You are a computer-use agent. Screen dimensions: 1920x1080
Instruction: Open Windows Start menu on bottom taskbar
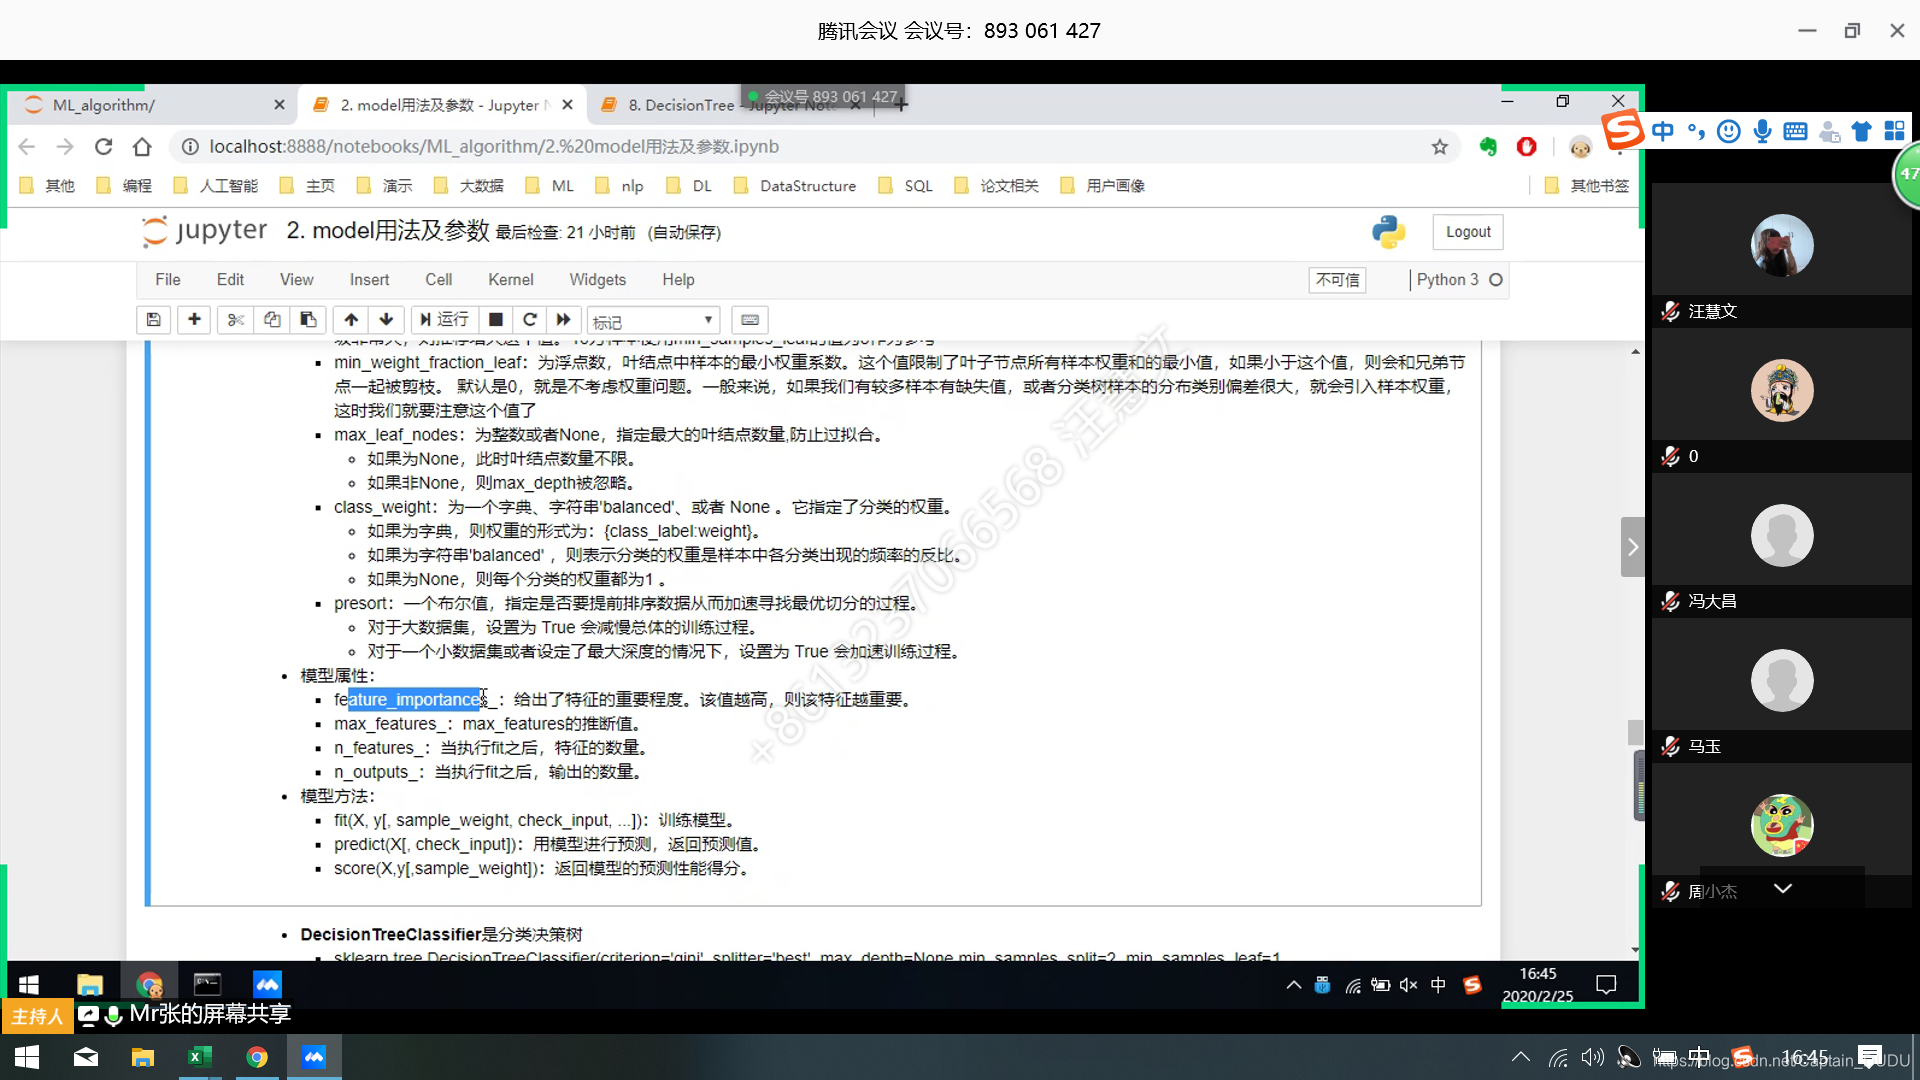tap(27, 1057)
